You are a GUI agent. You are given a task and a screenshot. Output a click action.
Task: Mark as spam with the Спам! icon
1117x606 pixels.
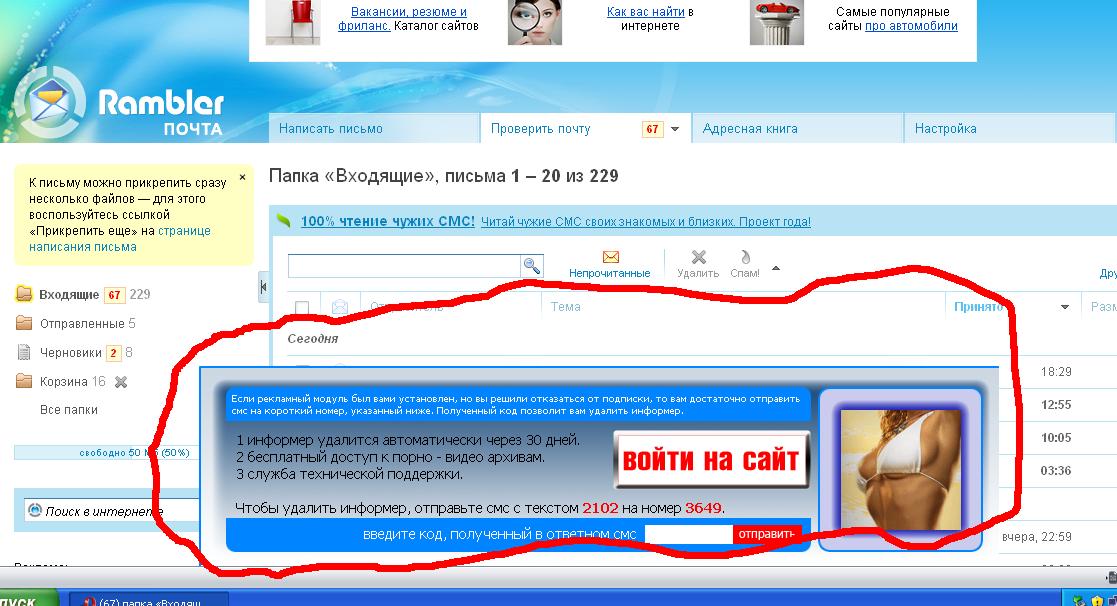(745, 258)
